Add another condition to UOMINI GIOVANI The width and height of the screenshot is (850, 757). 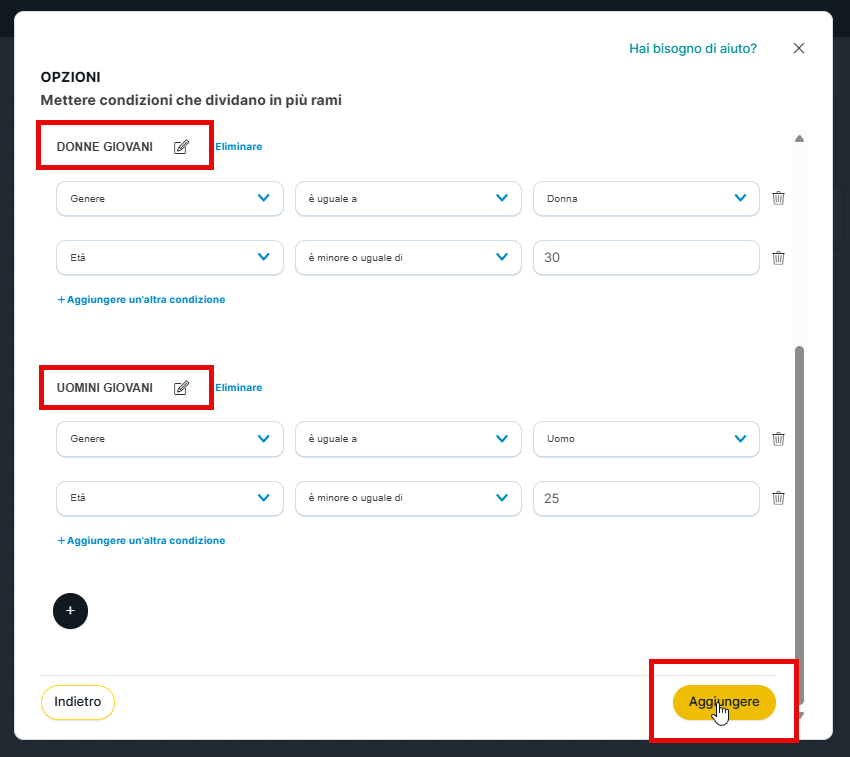click(x=141, y=541)
